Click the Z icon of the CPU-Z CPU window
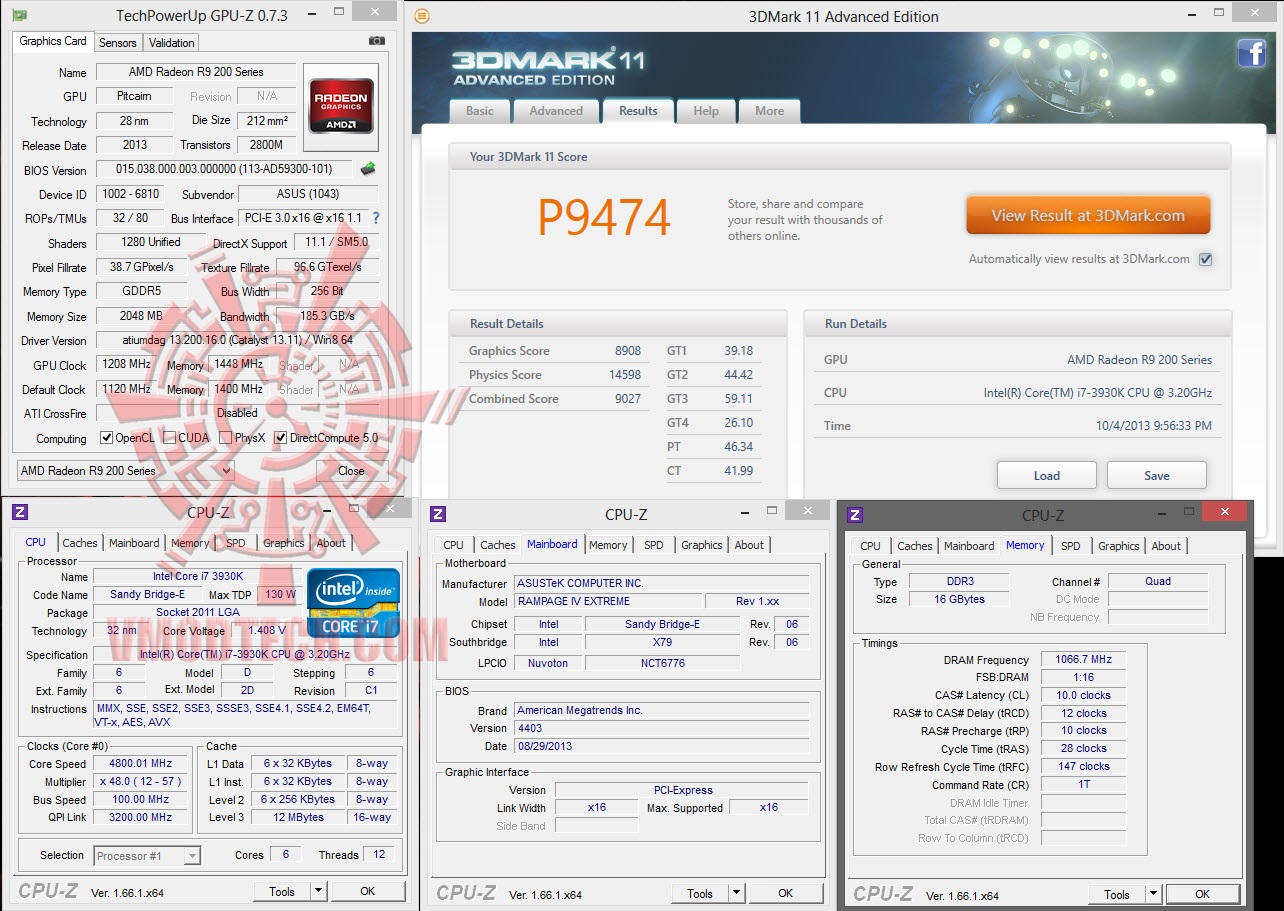This screenshot has width=1284, height=911. tap(20, 512)
